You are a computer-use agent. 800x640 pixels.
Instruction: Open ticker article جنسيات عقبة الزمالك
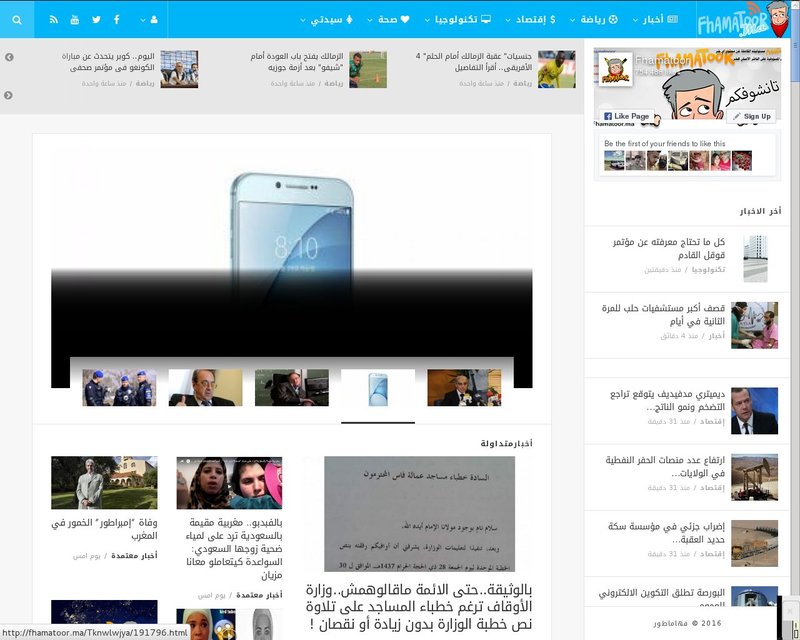pyautogui.click(x=473, y=62)
